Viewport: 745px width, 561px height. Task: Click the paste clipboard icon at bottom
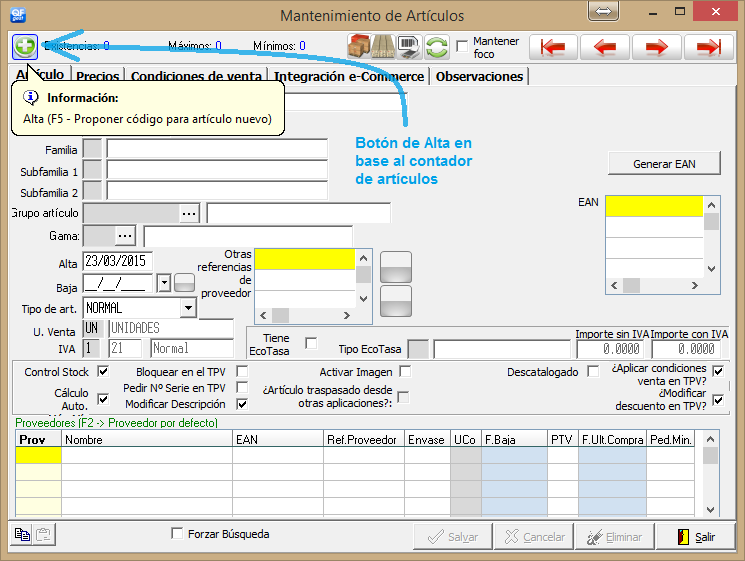tap(43, 534)
